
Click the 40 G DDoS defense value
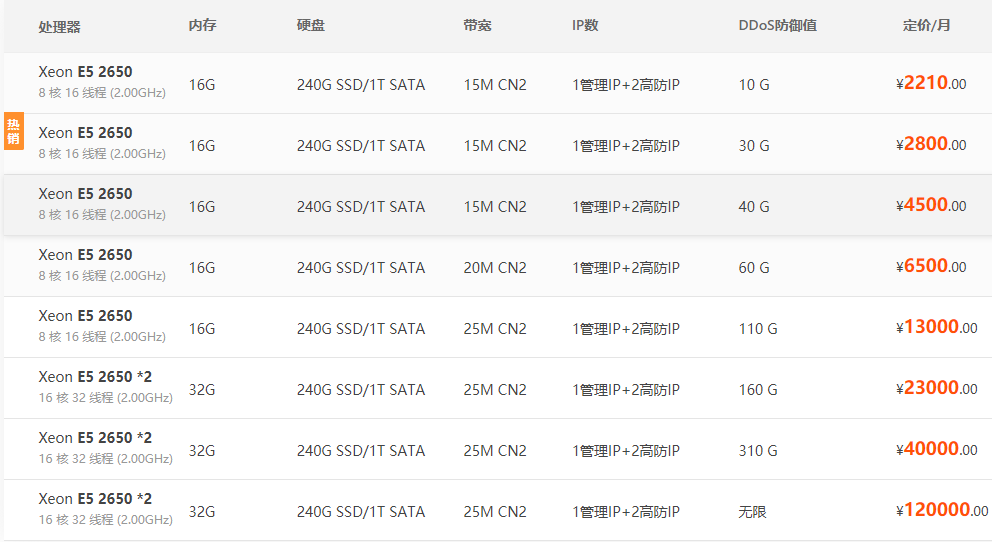(754, 207)
